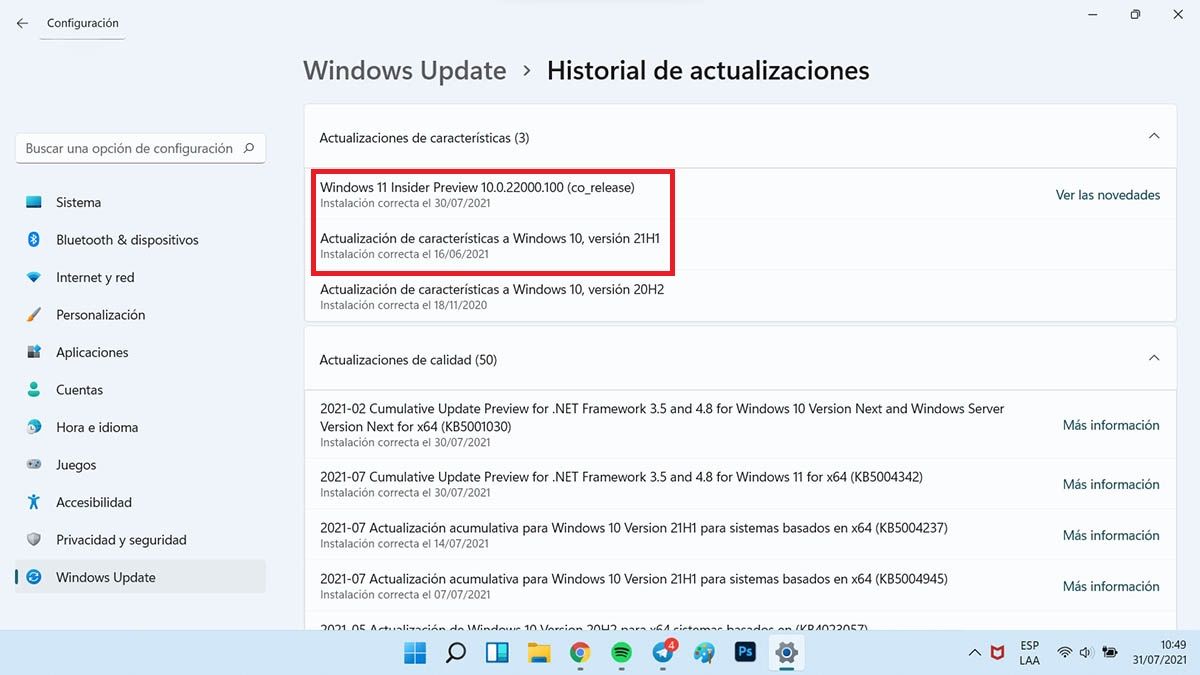Open the clock and date flyout
Screen dimensions: 1200x675
[x=1160, y=653]
